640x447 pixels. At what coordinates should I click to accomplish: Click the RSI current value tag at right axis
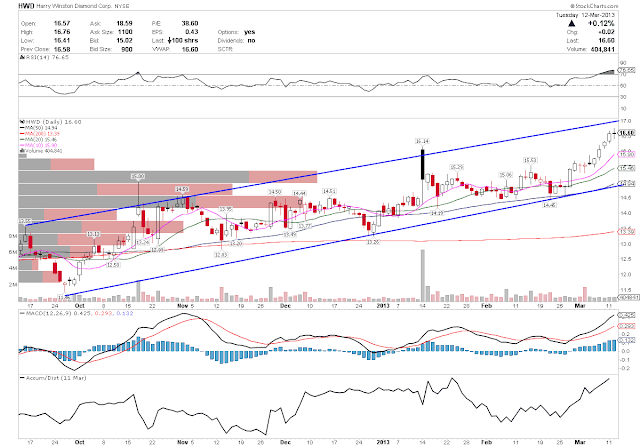pos(628,70)
